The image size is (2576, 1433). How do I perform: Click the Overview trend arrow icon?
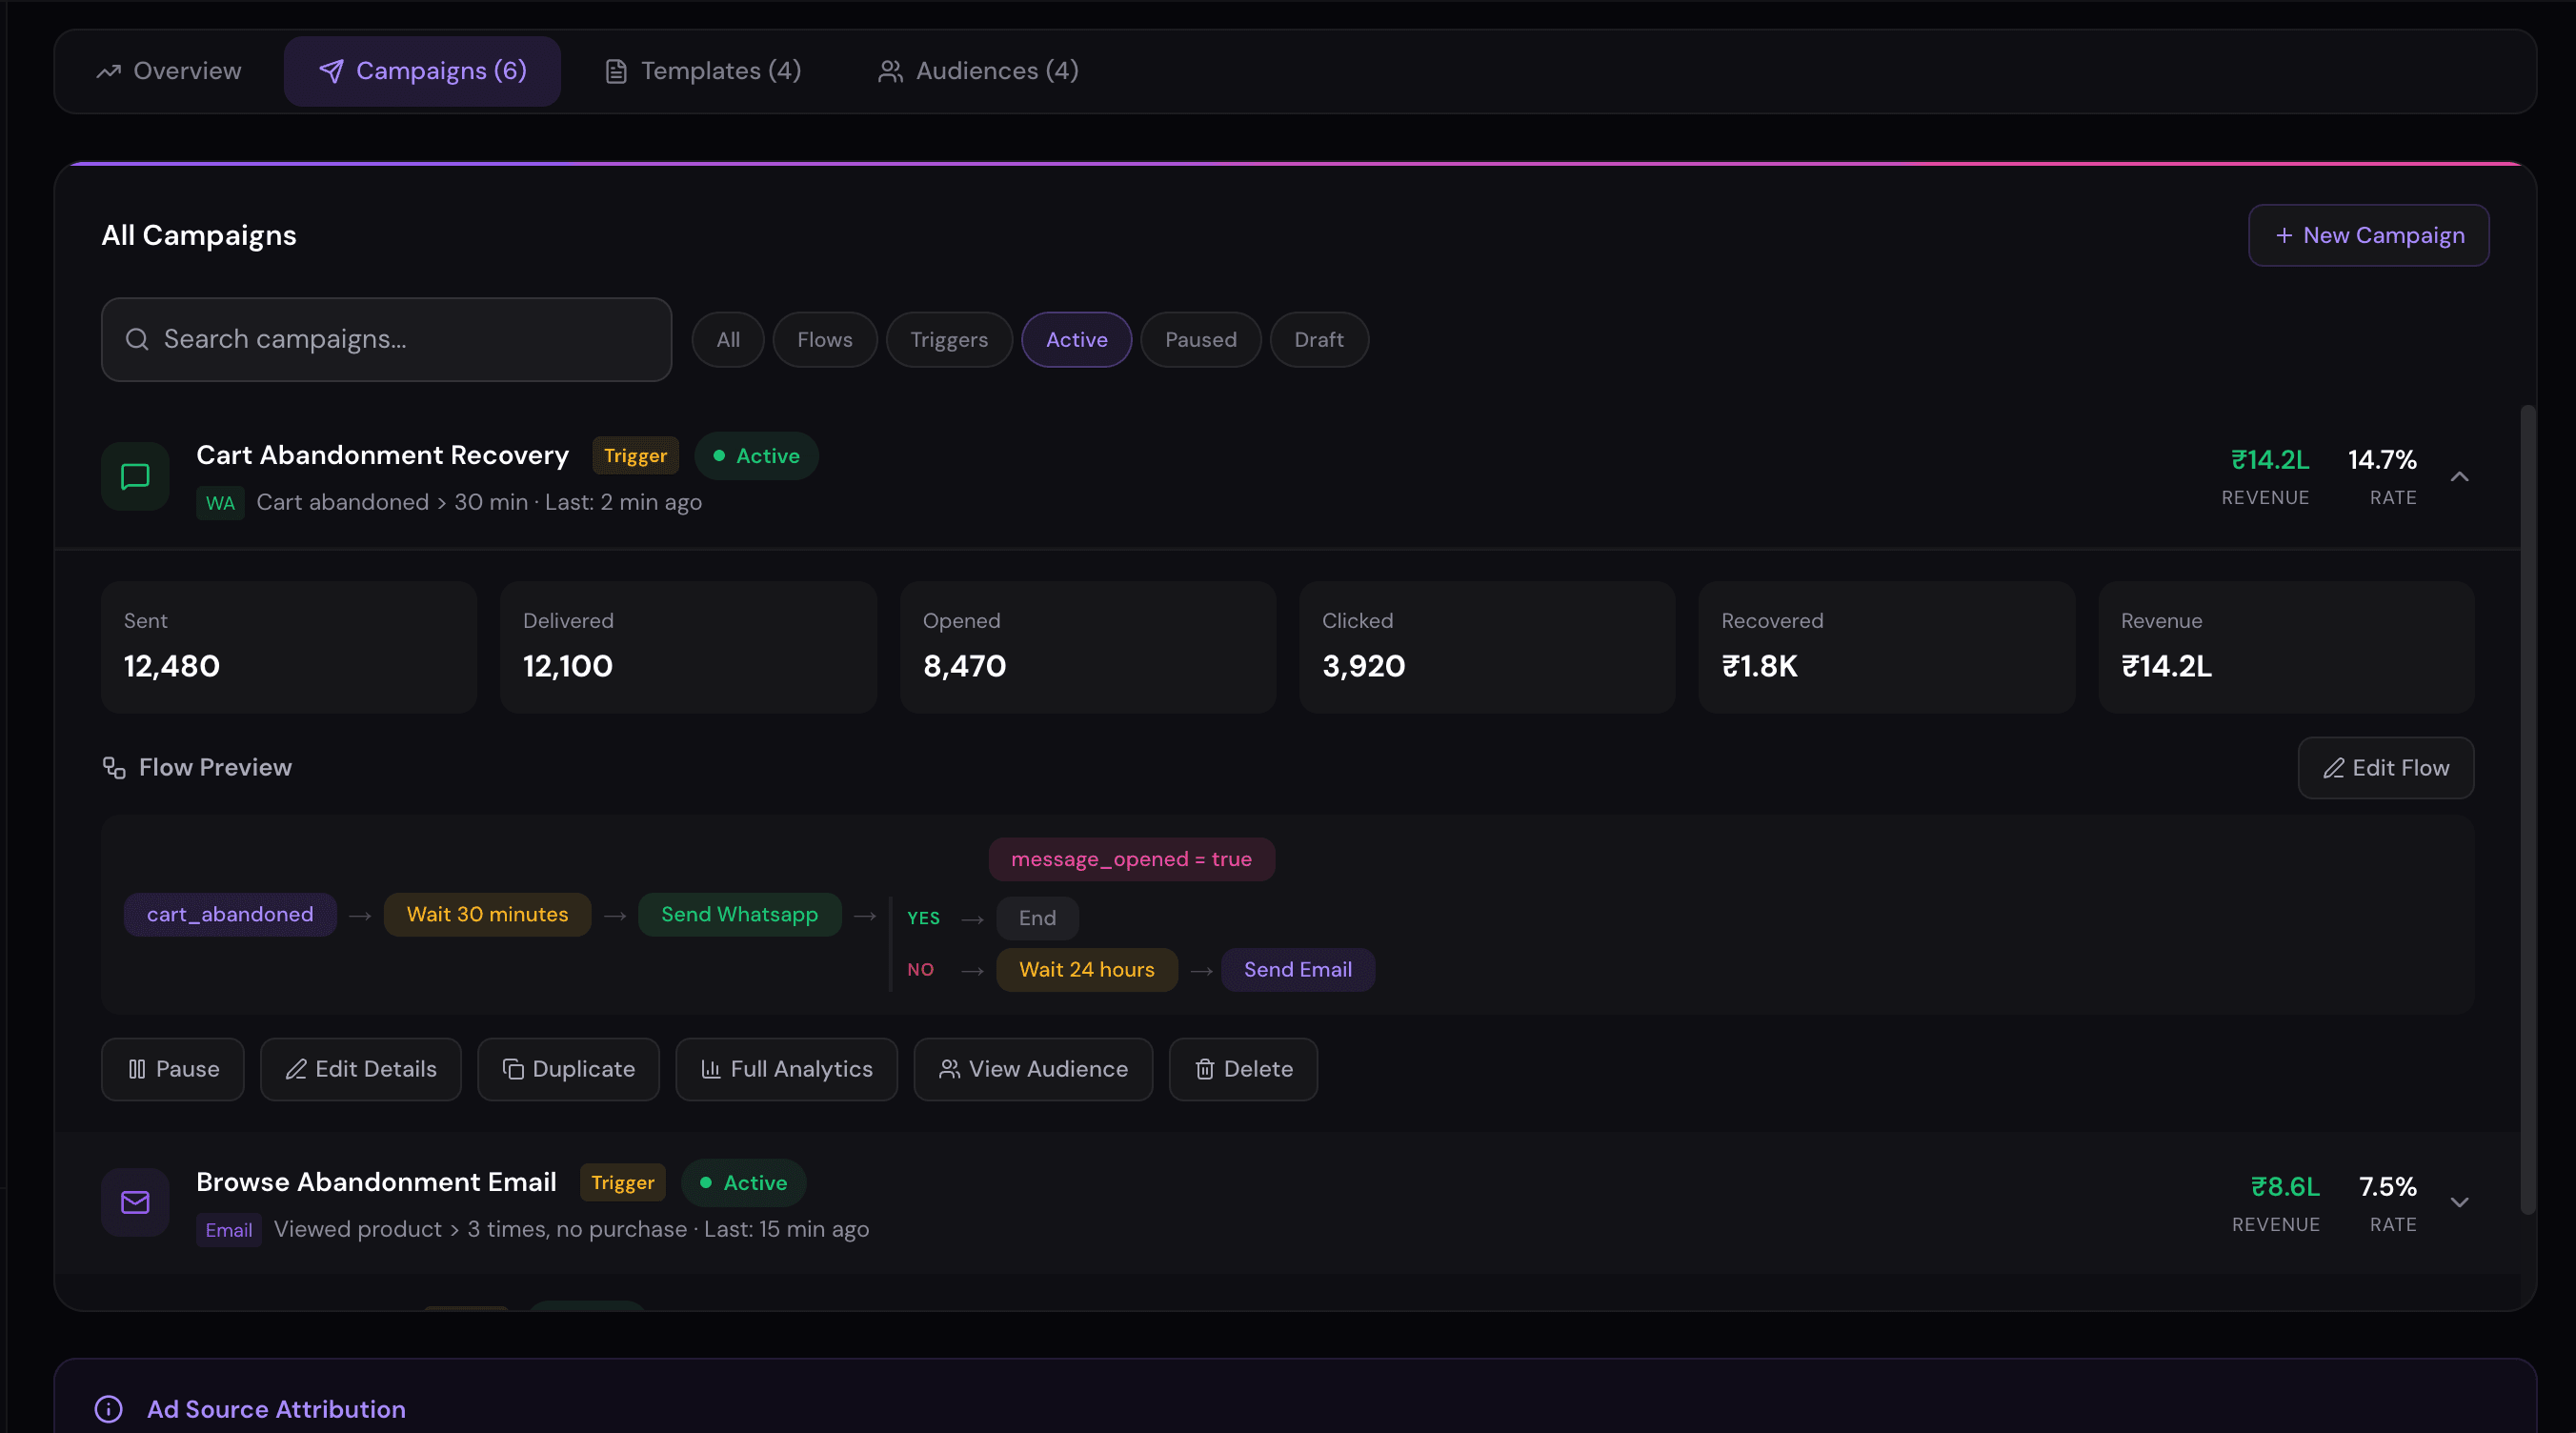click(108, 72)
